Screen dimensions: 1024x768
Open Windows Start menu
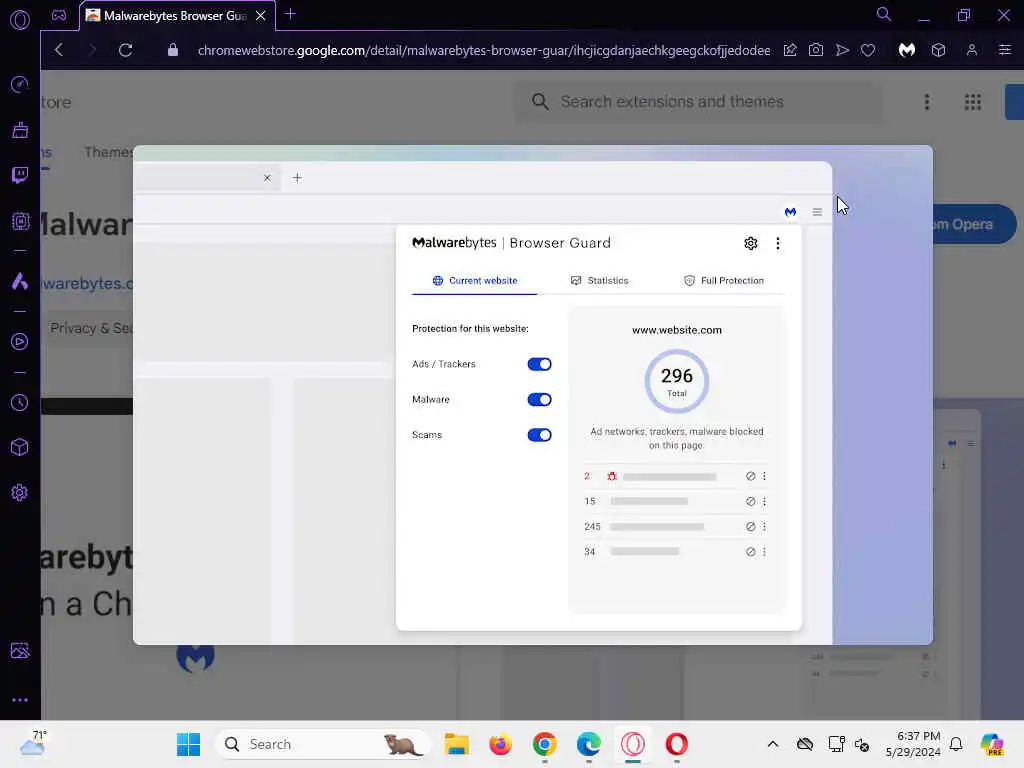(189, 744)
